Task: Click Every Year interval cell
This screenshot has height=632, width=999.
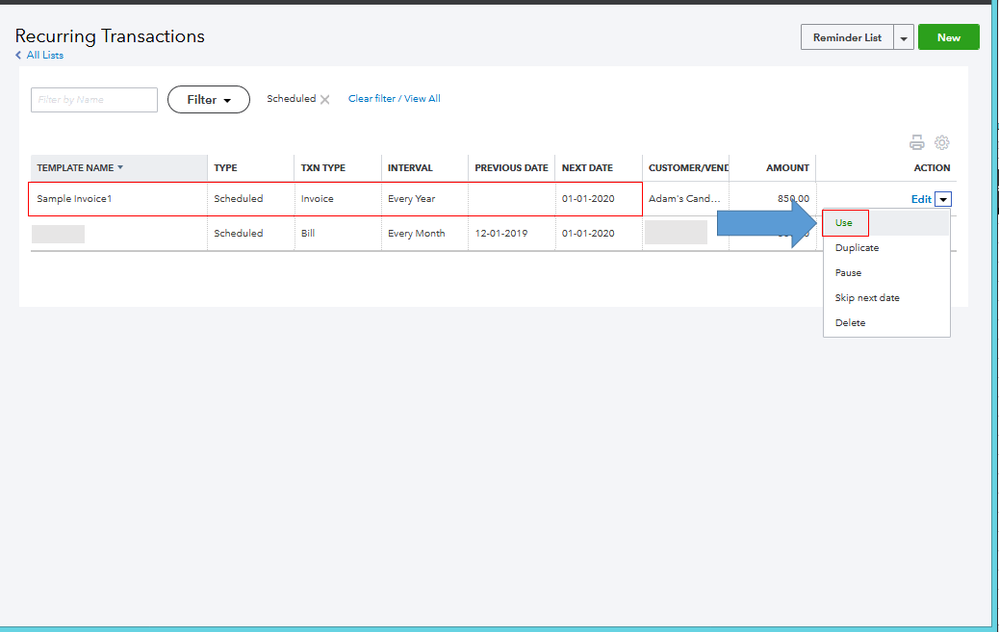Action: click(x=412, y=199)
